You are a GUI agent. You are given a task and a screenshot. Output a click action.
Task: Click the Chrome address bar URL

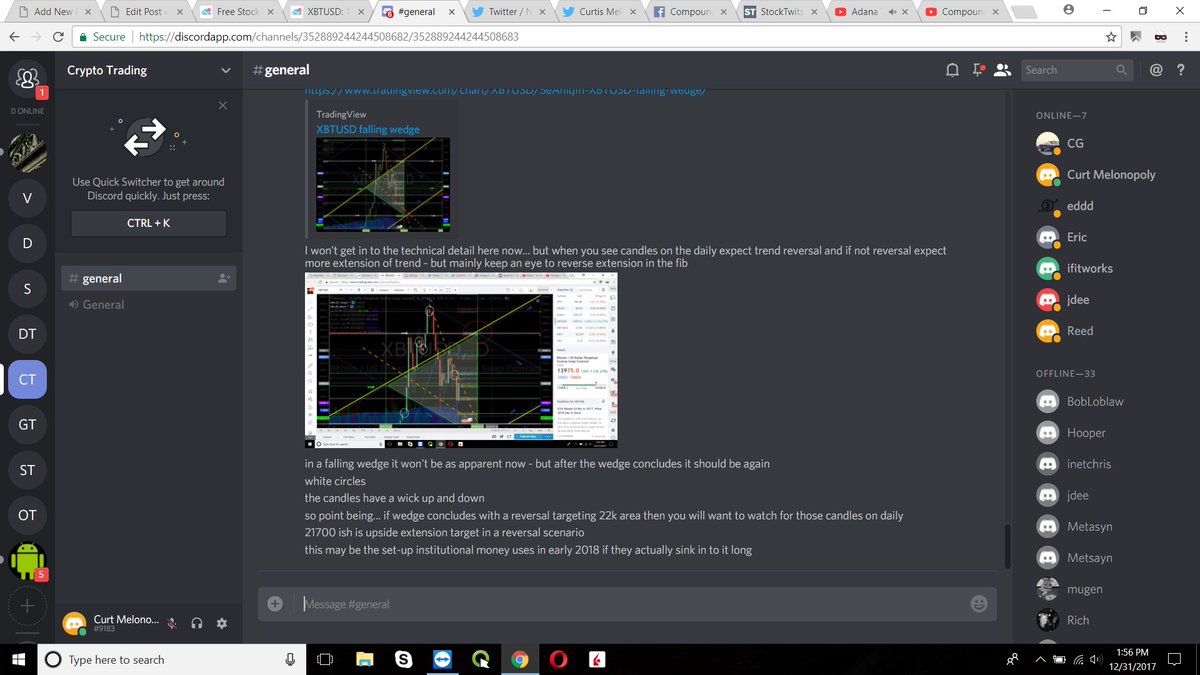(x=329, y=36)
